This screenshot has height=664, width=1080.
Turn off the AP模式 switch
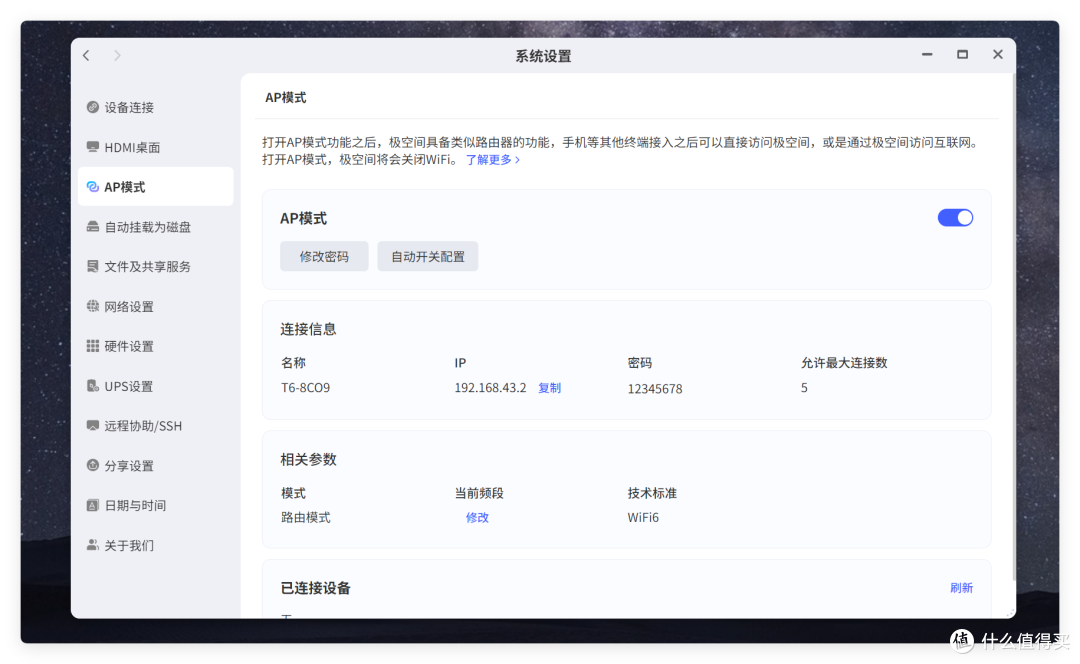coord(955,218)
